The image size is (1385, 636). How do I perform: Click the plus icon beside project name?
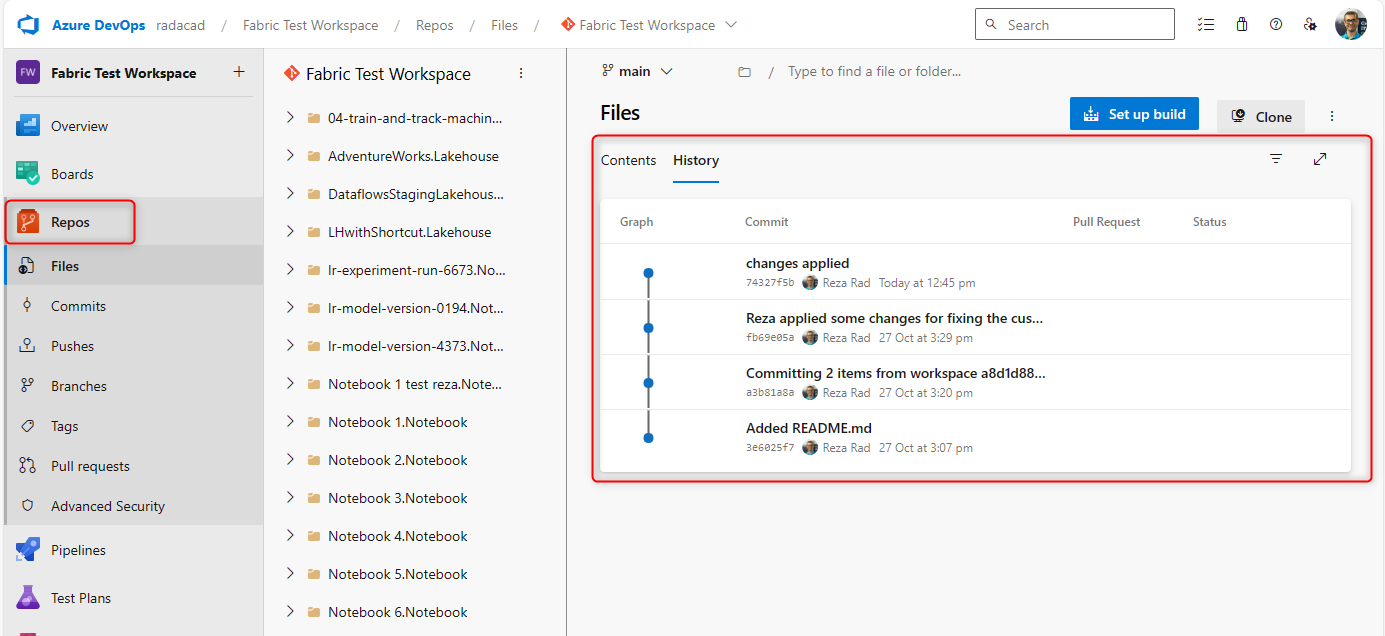point(238,72)
